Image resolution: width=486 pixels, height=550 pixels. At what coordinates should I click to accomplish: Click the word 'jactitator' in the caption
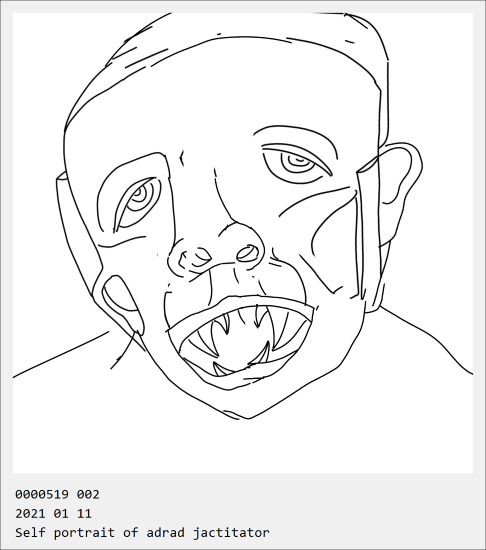coord(231,533)
